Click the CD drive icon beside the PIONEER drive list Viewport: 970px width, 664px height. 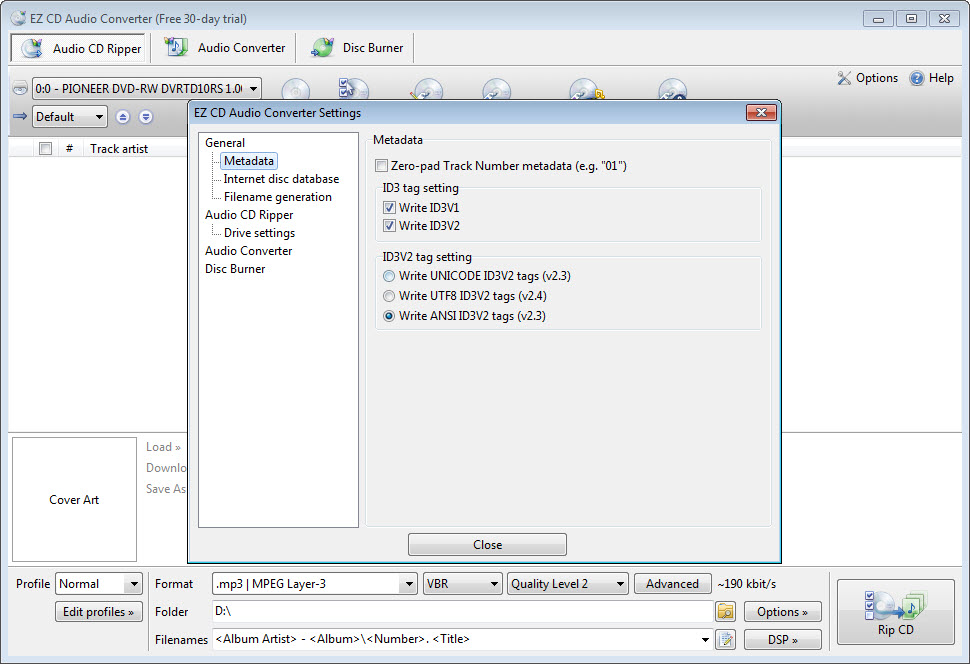tap(20, 88)
